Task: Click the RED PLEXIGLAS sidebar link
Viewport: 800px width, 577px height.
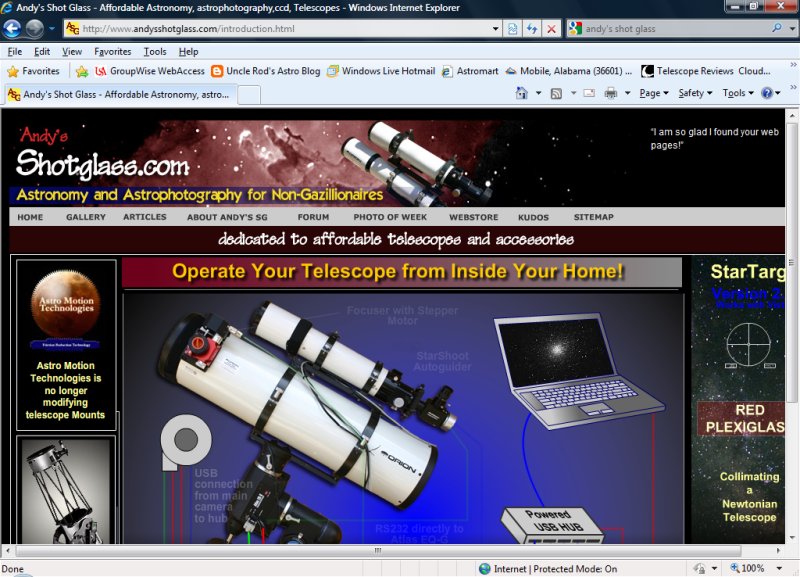Action: tap(742, 418)
